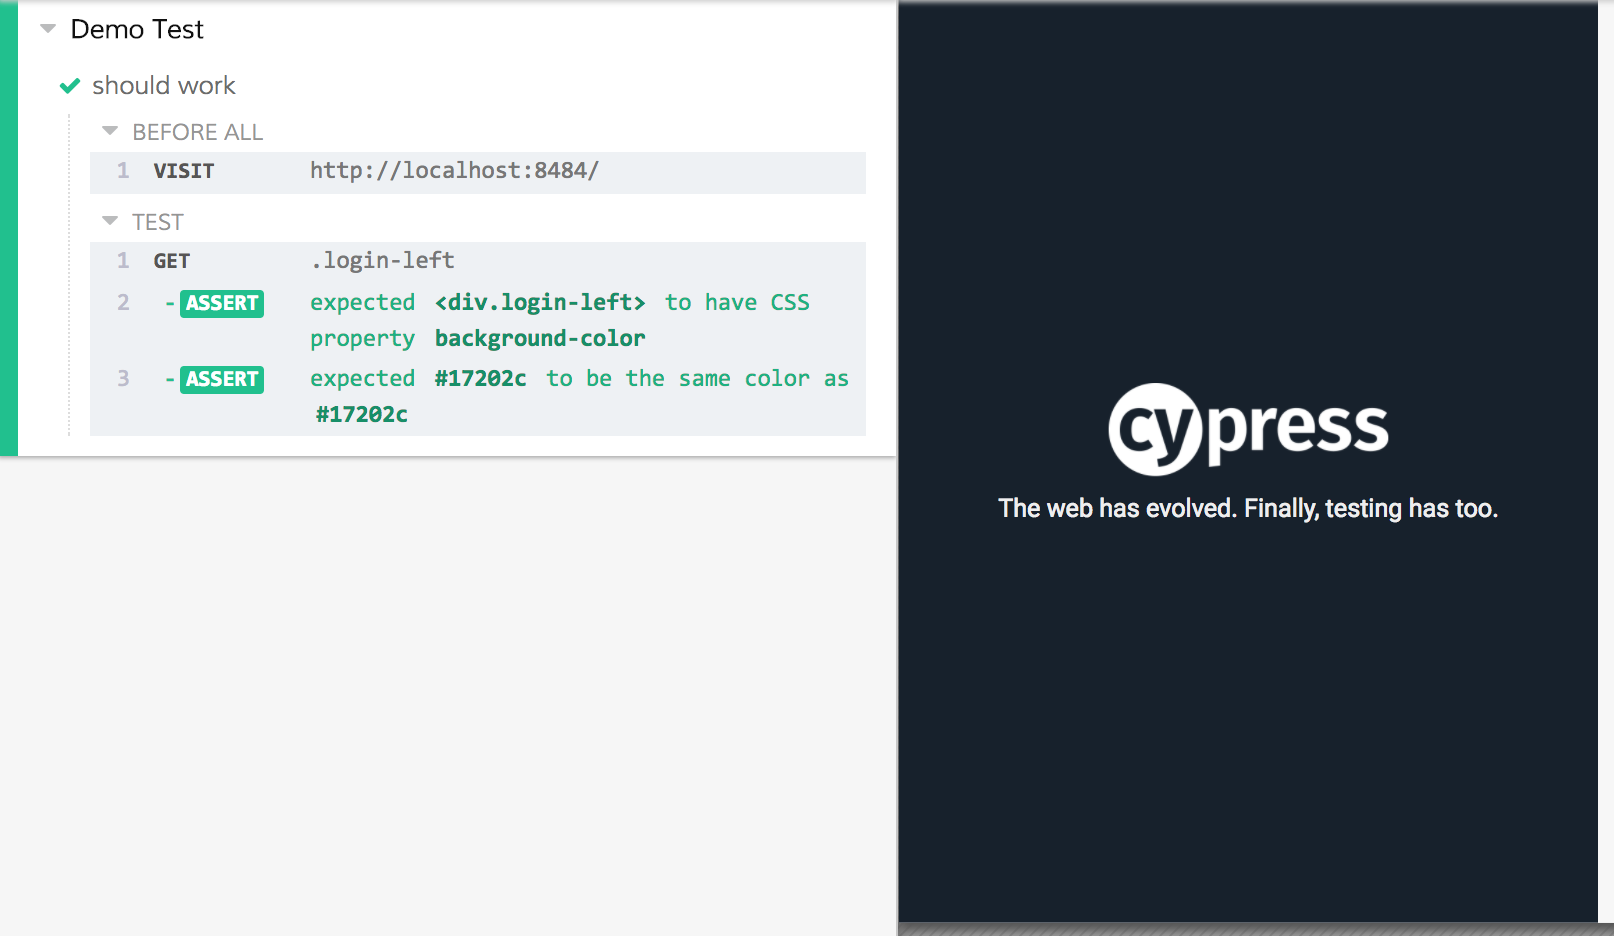
Task: Click the GET command label on line 1
Action: pos(170,260)
